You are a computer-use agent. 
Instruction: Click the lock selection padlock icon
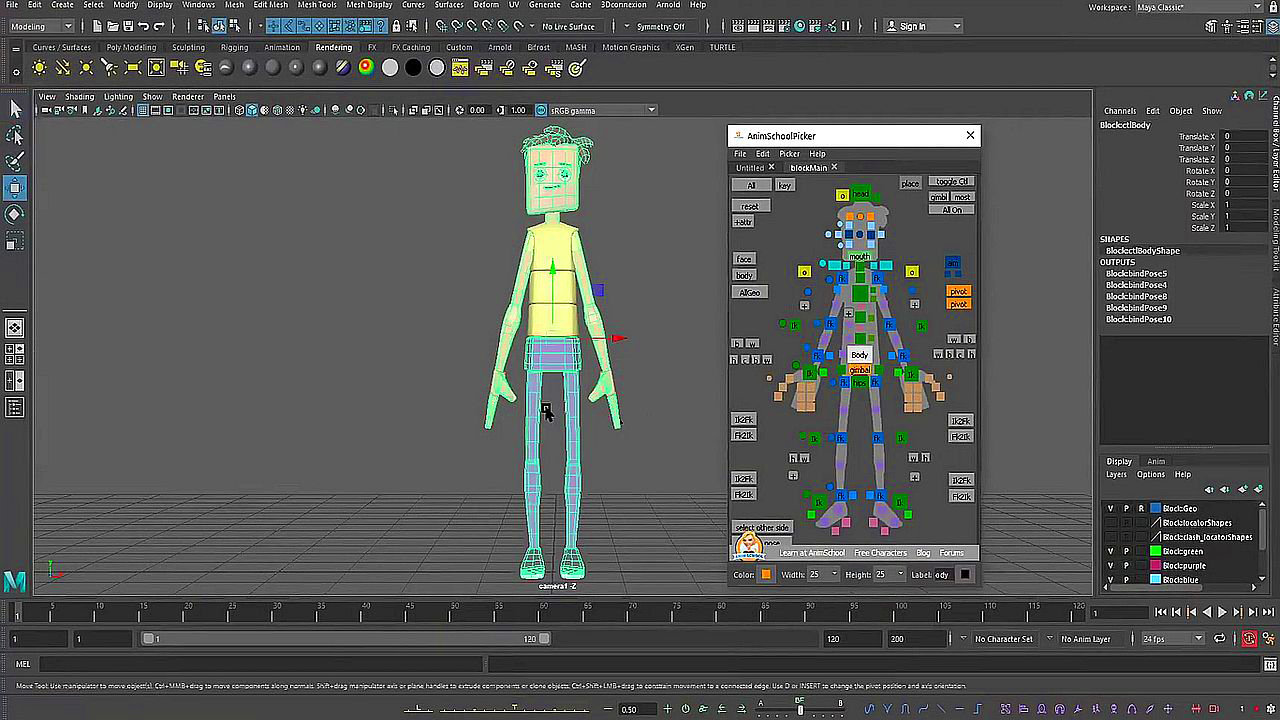click(x=396, y=26)
